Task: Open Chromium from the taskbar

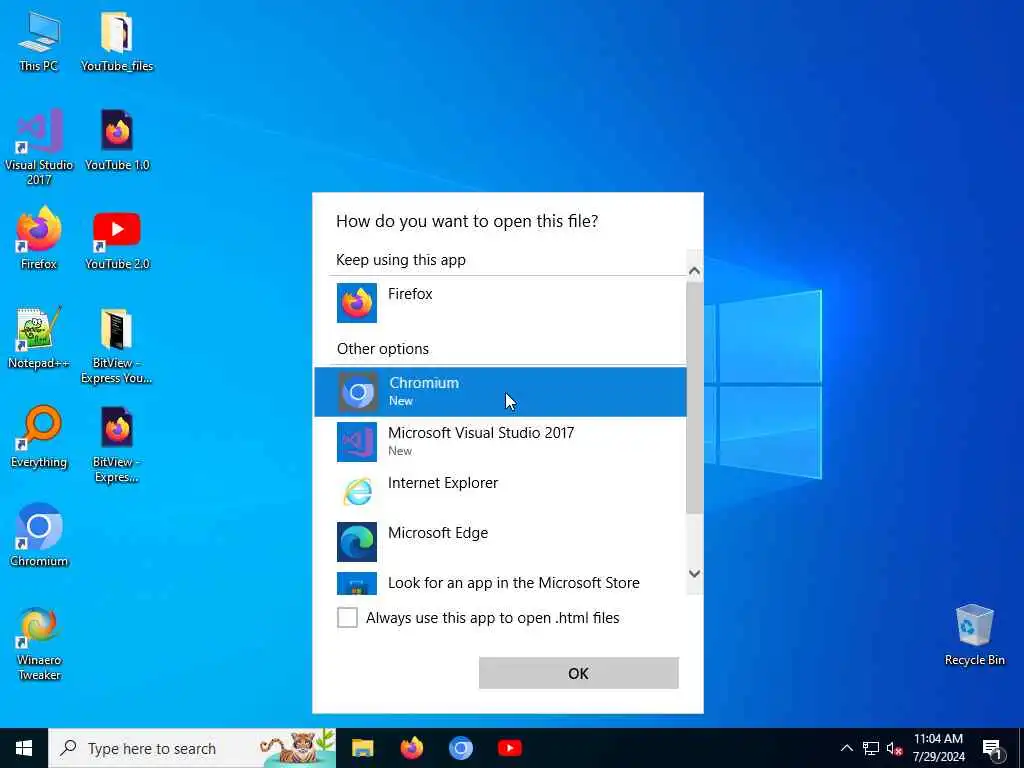Action: (x=460, y=748)
